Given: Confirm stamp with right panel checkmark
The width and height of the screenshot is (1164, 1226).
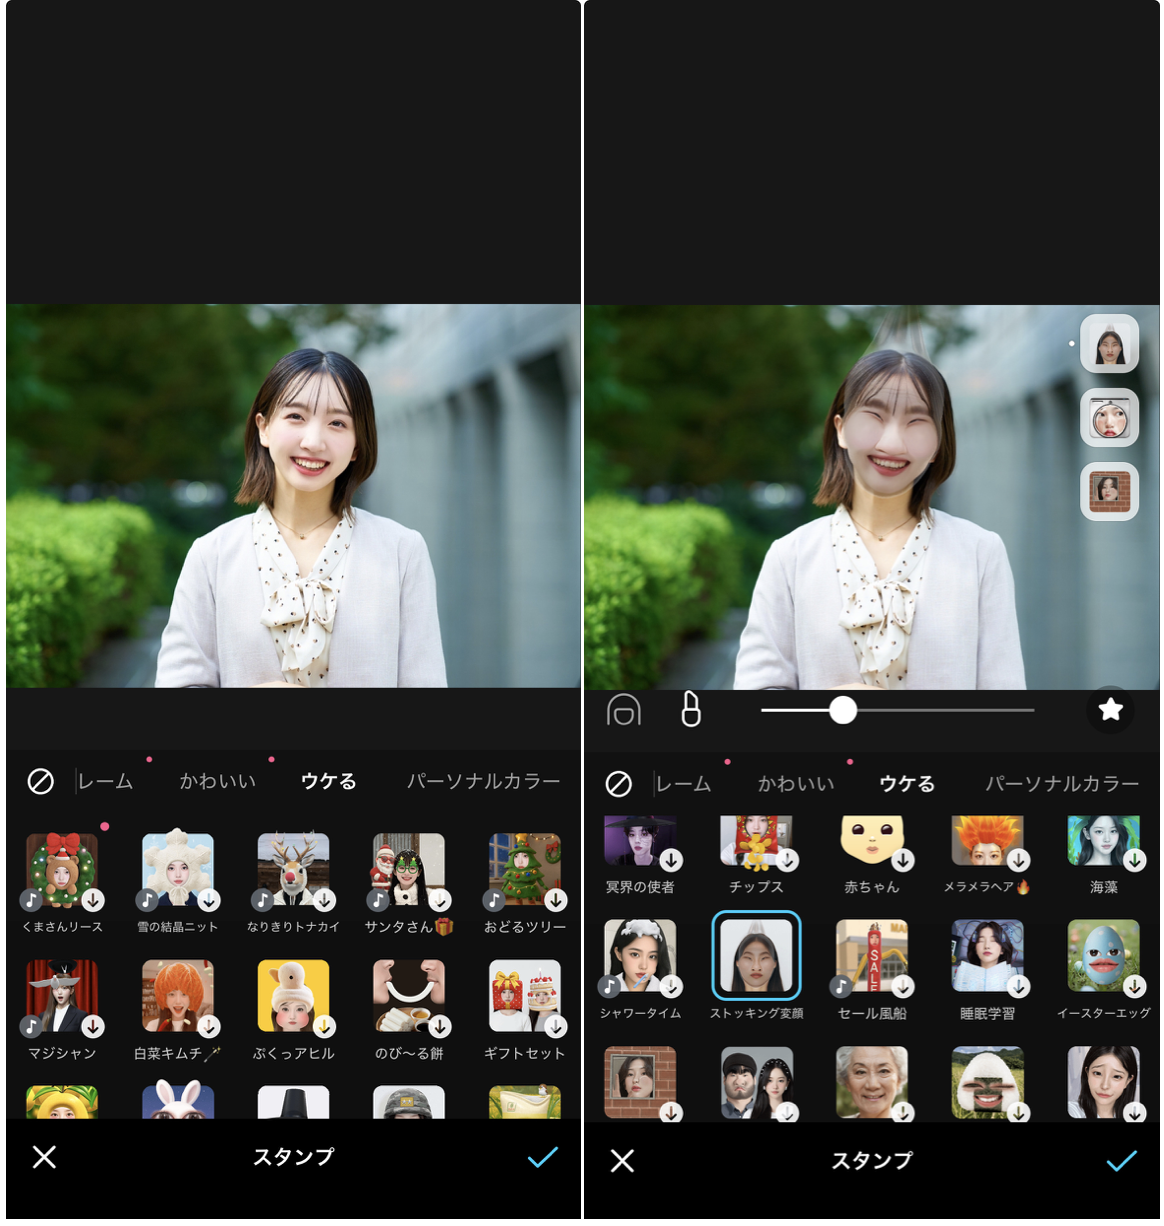Looking at the screenshot, I should [x=1121, y=1160].
